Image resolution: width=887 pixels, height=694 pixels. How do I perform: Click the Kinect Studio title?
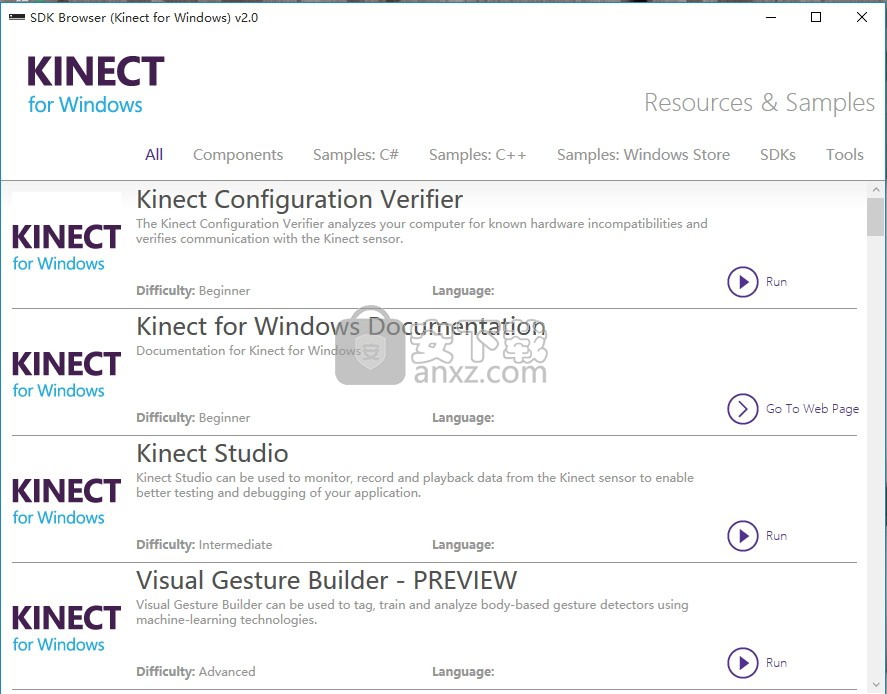(x=212, y=454)
